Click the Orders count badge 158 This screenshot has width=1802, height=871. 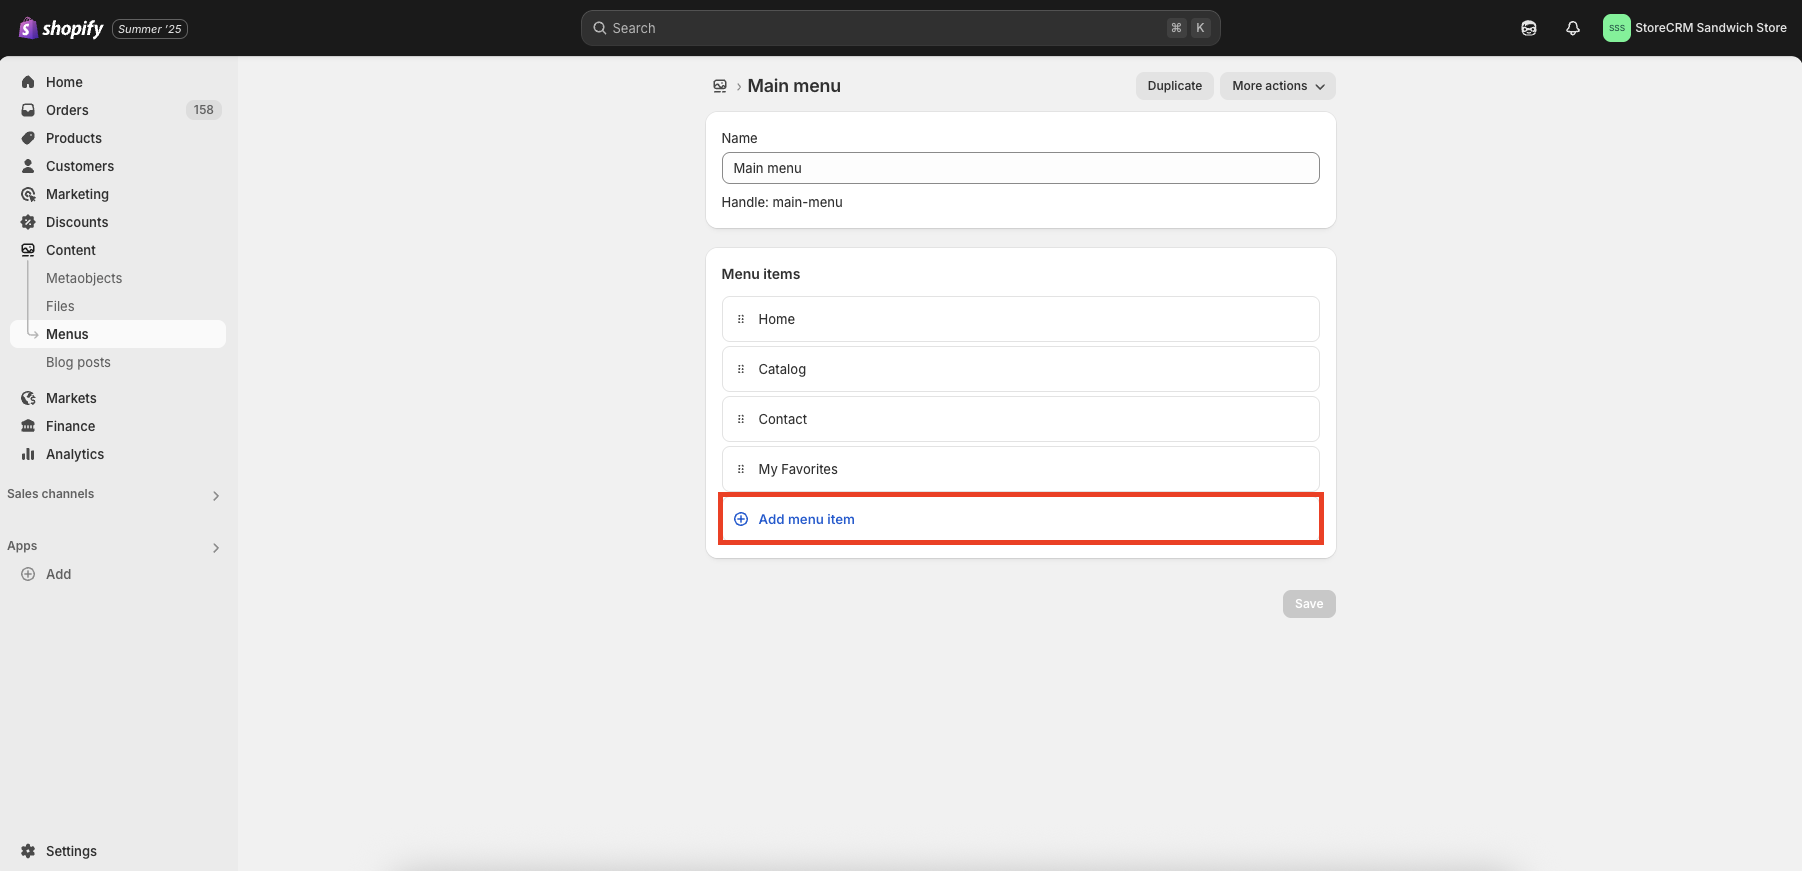204,110
